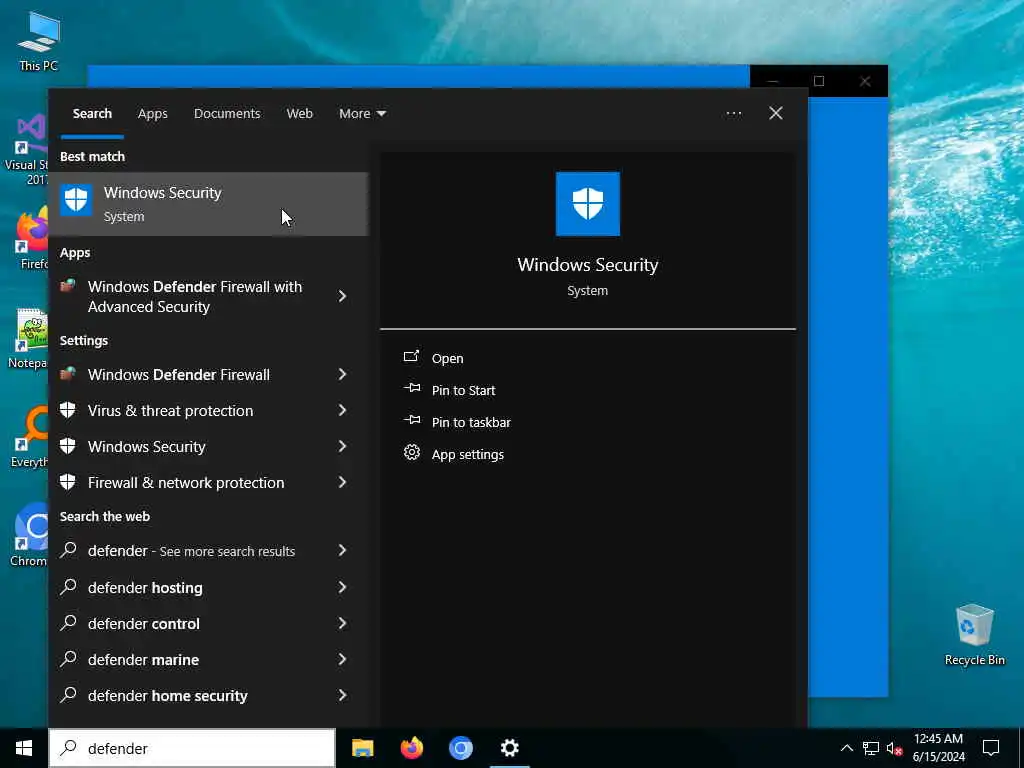Select the This PC desktop icon
The height and width of the screenshot is (768, 1024).
click(39, 41)
